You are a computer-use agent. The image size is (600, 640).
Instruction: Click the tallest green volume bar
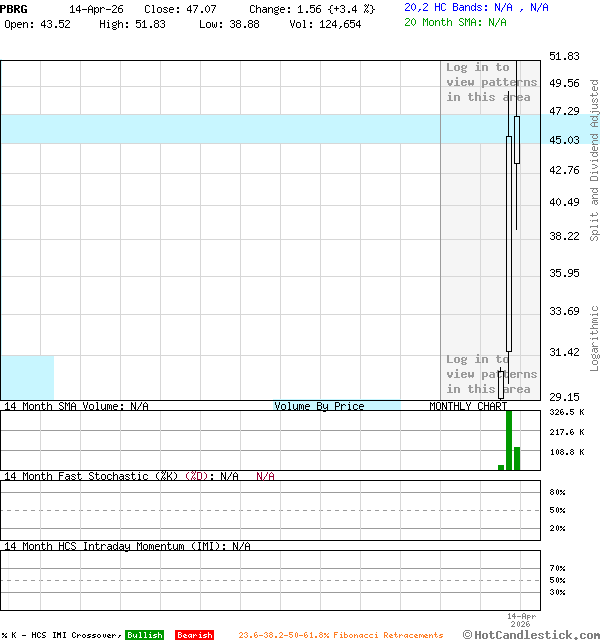coord(509,440)
